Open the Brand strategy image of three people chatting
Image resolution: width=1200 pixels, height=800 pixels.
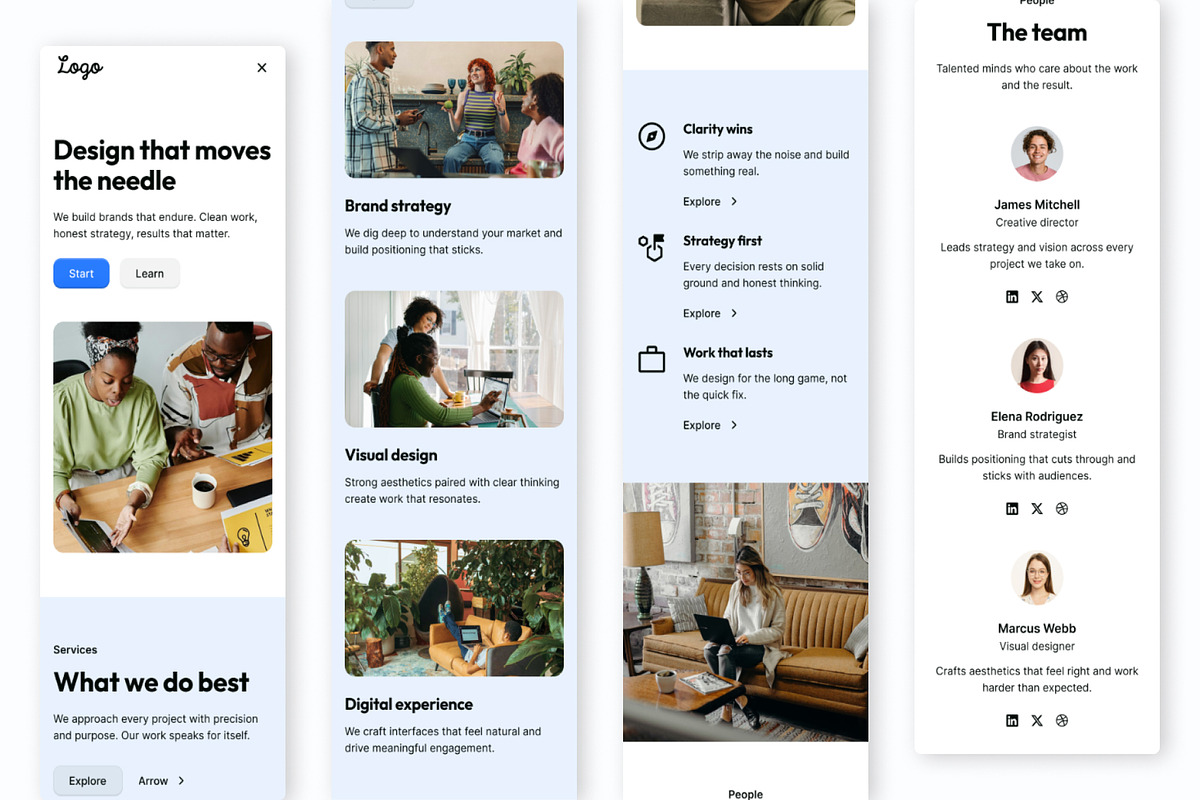click(x=454, y=110)
